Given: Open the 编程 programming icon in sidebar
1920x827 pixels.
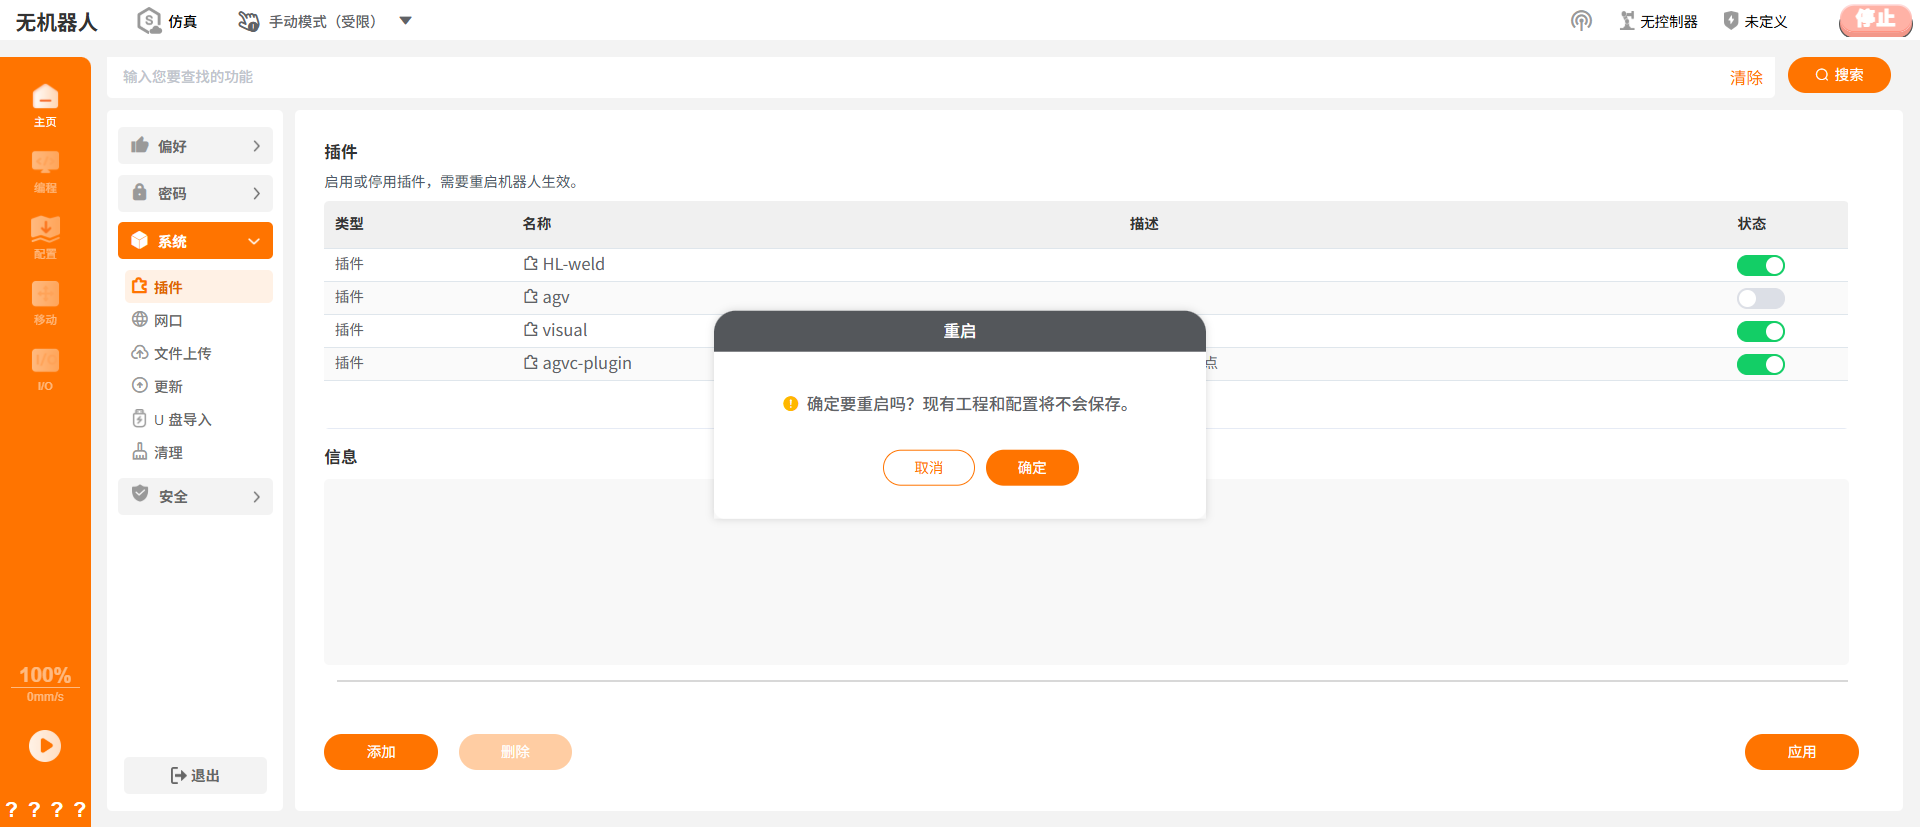Looking at the screenshot, I should pyautogui.click(x=45, y=171).
